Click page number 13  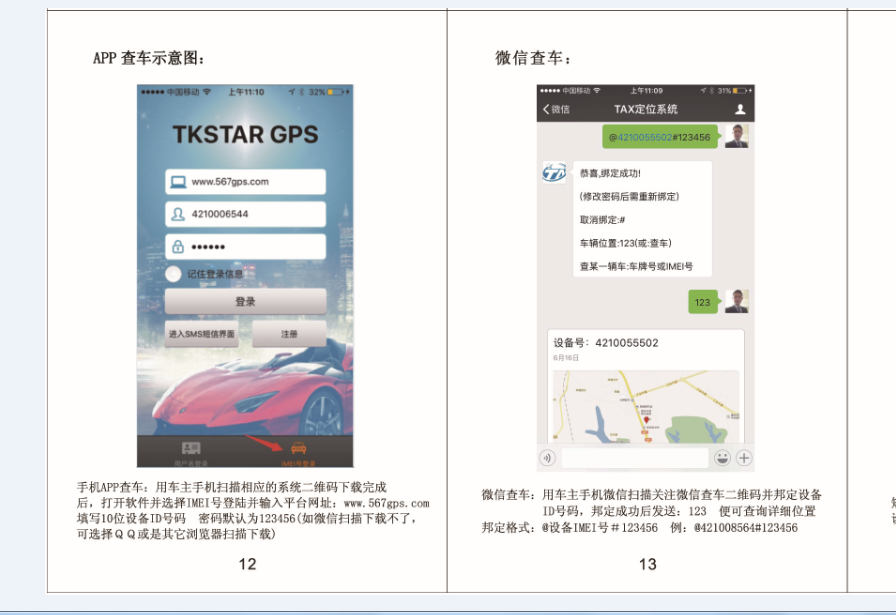tap(647, 564)
